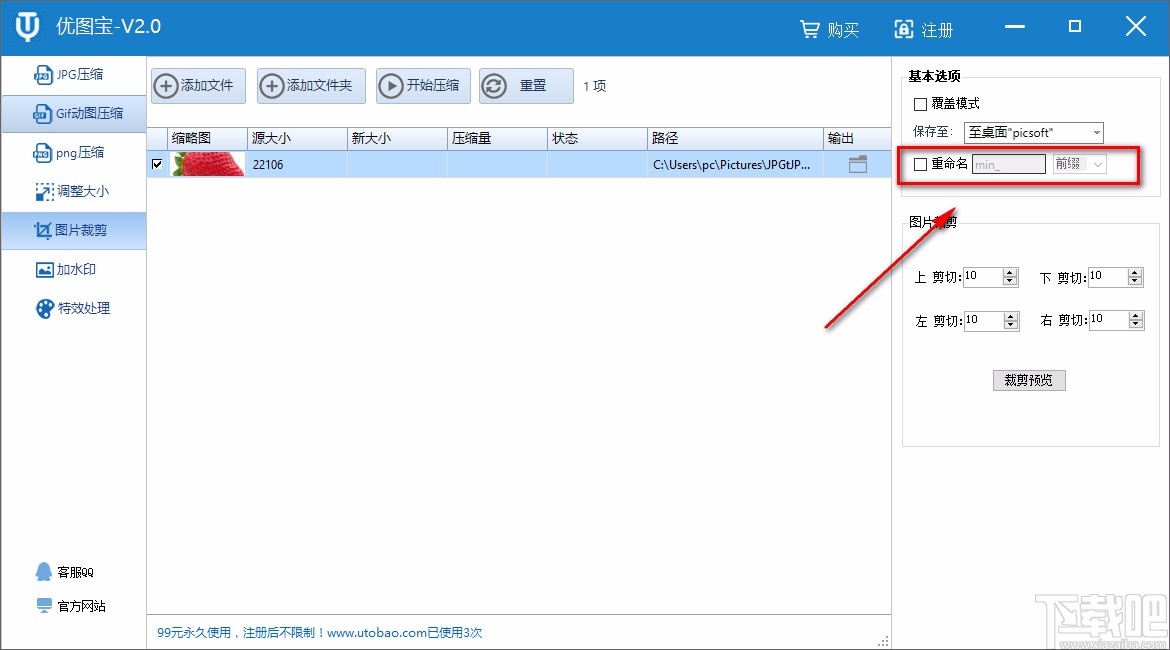The image size is (1170, 650).
Task: Click the 新大小 column header
Action: coord(397,138)
